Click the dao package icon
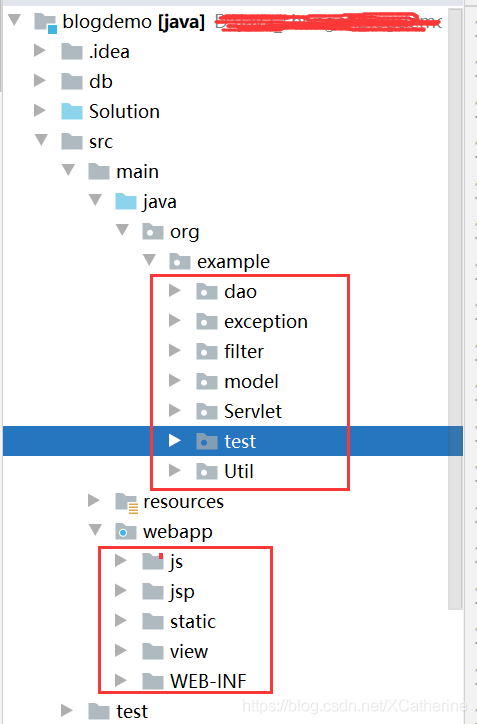This screenshot has width=477, height=724. [x=206, y=291]
